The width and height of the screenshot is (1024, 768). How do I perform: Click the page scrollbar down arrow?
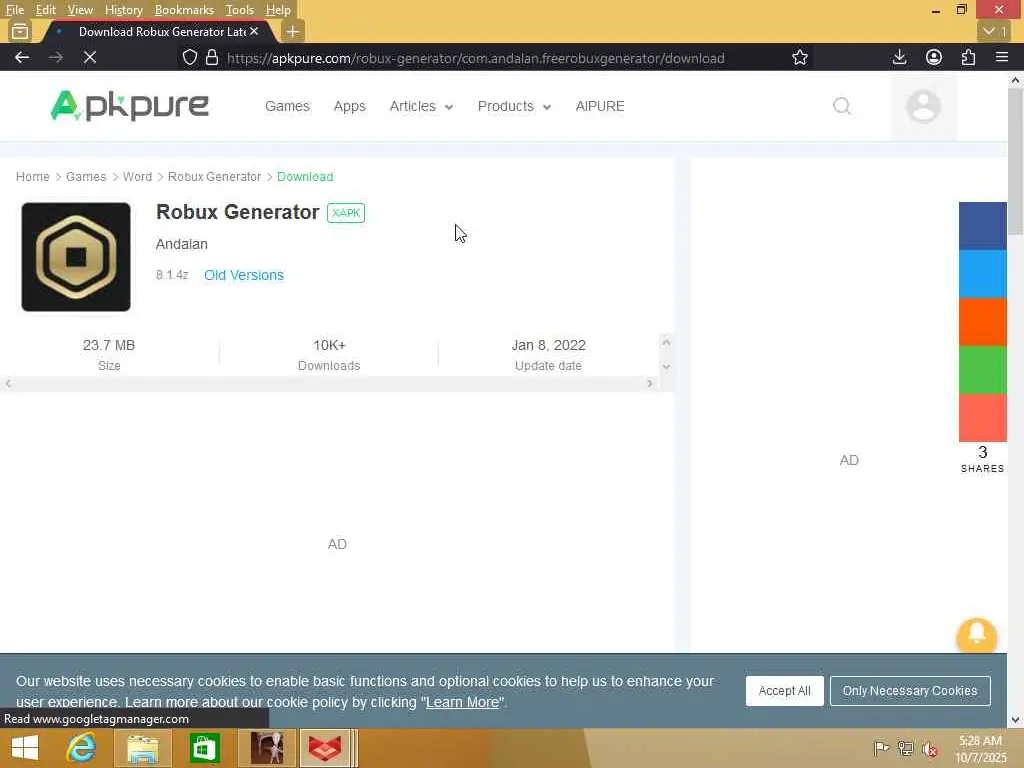point(1015,720)
